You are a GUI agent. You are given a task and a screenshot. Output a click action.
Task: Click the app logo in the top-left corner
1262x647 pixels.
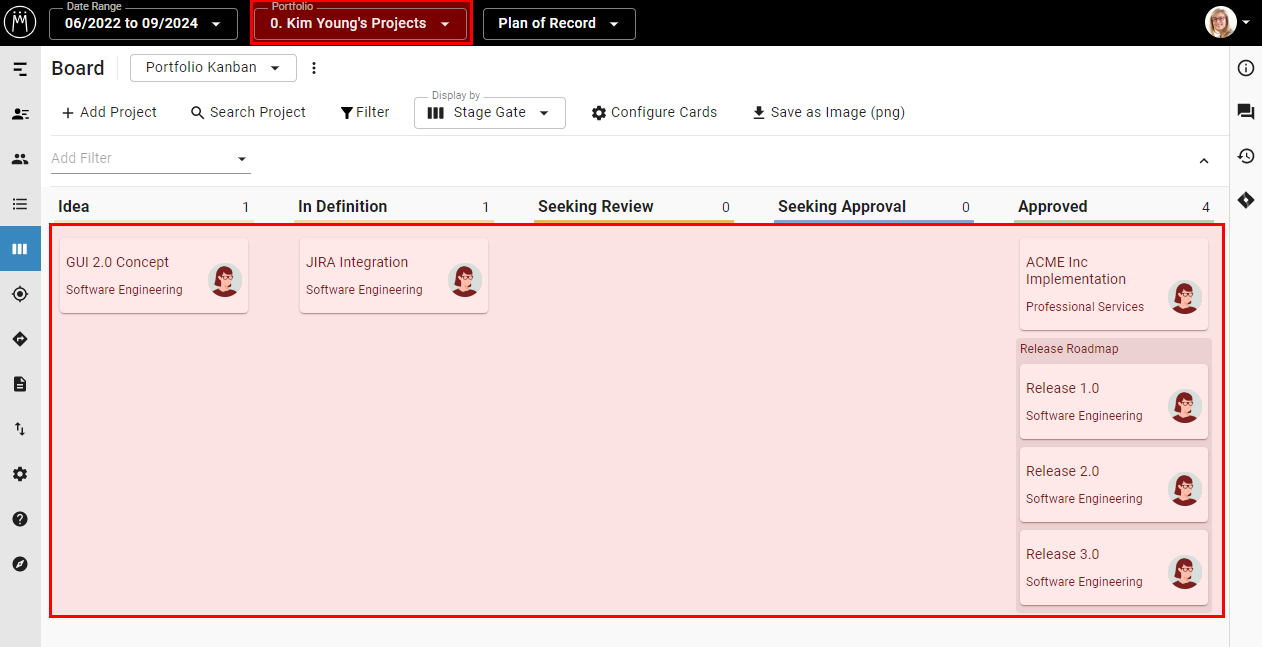coord(20,22)
